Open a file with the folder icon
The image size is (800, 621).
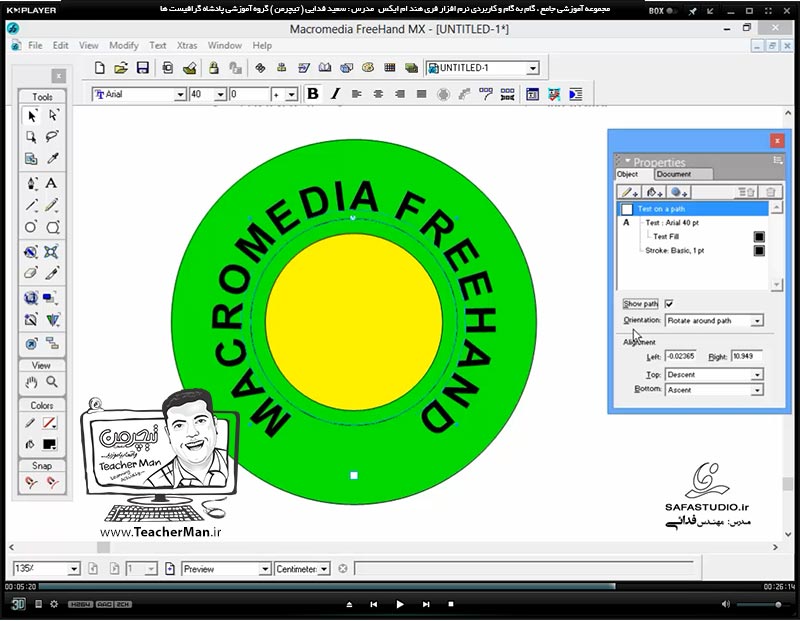[x=121, y=67]
